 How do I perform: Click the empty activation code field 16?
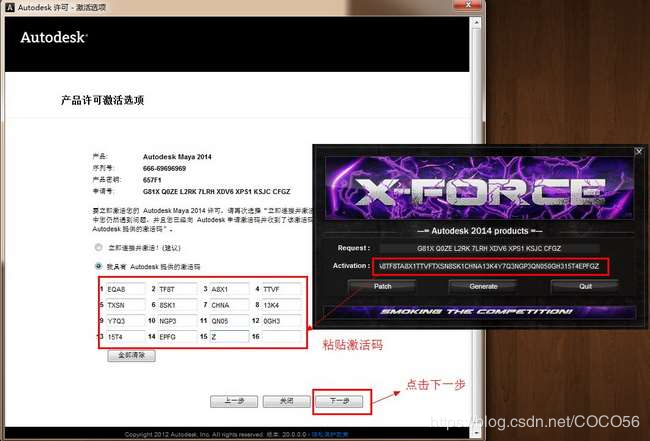[x=281, y=337]
